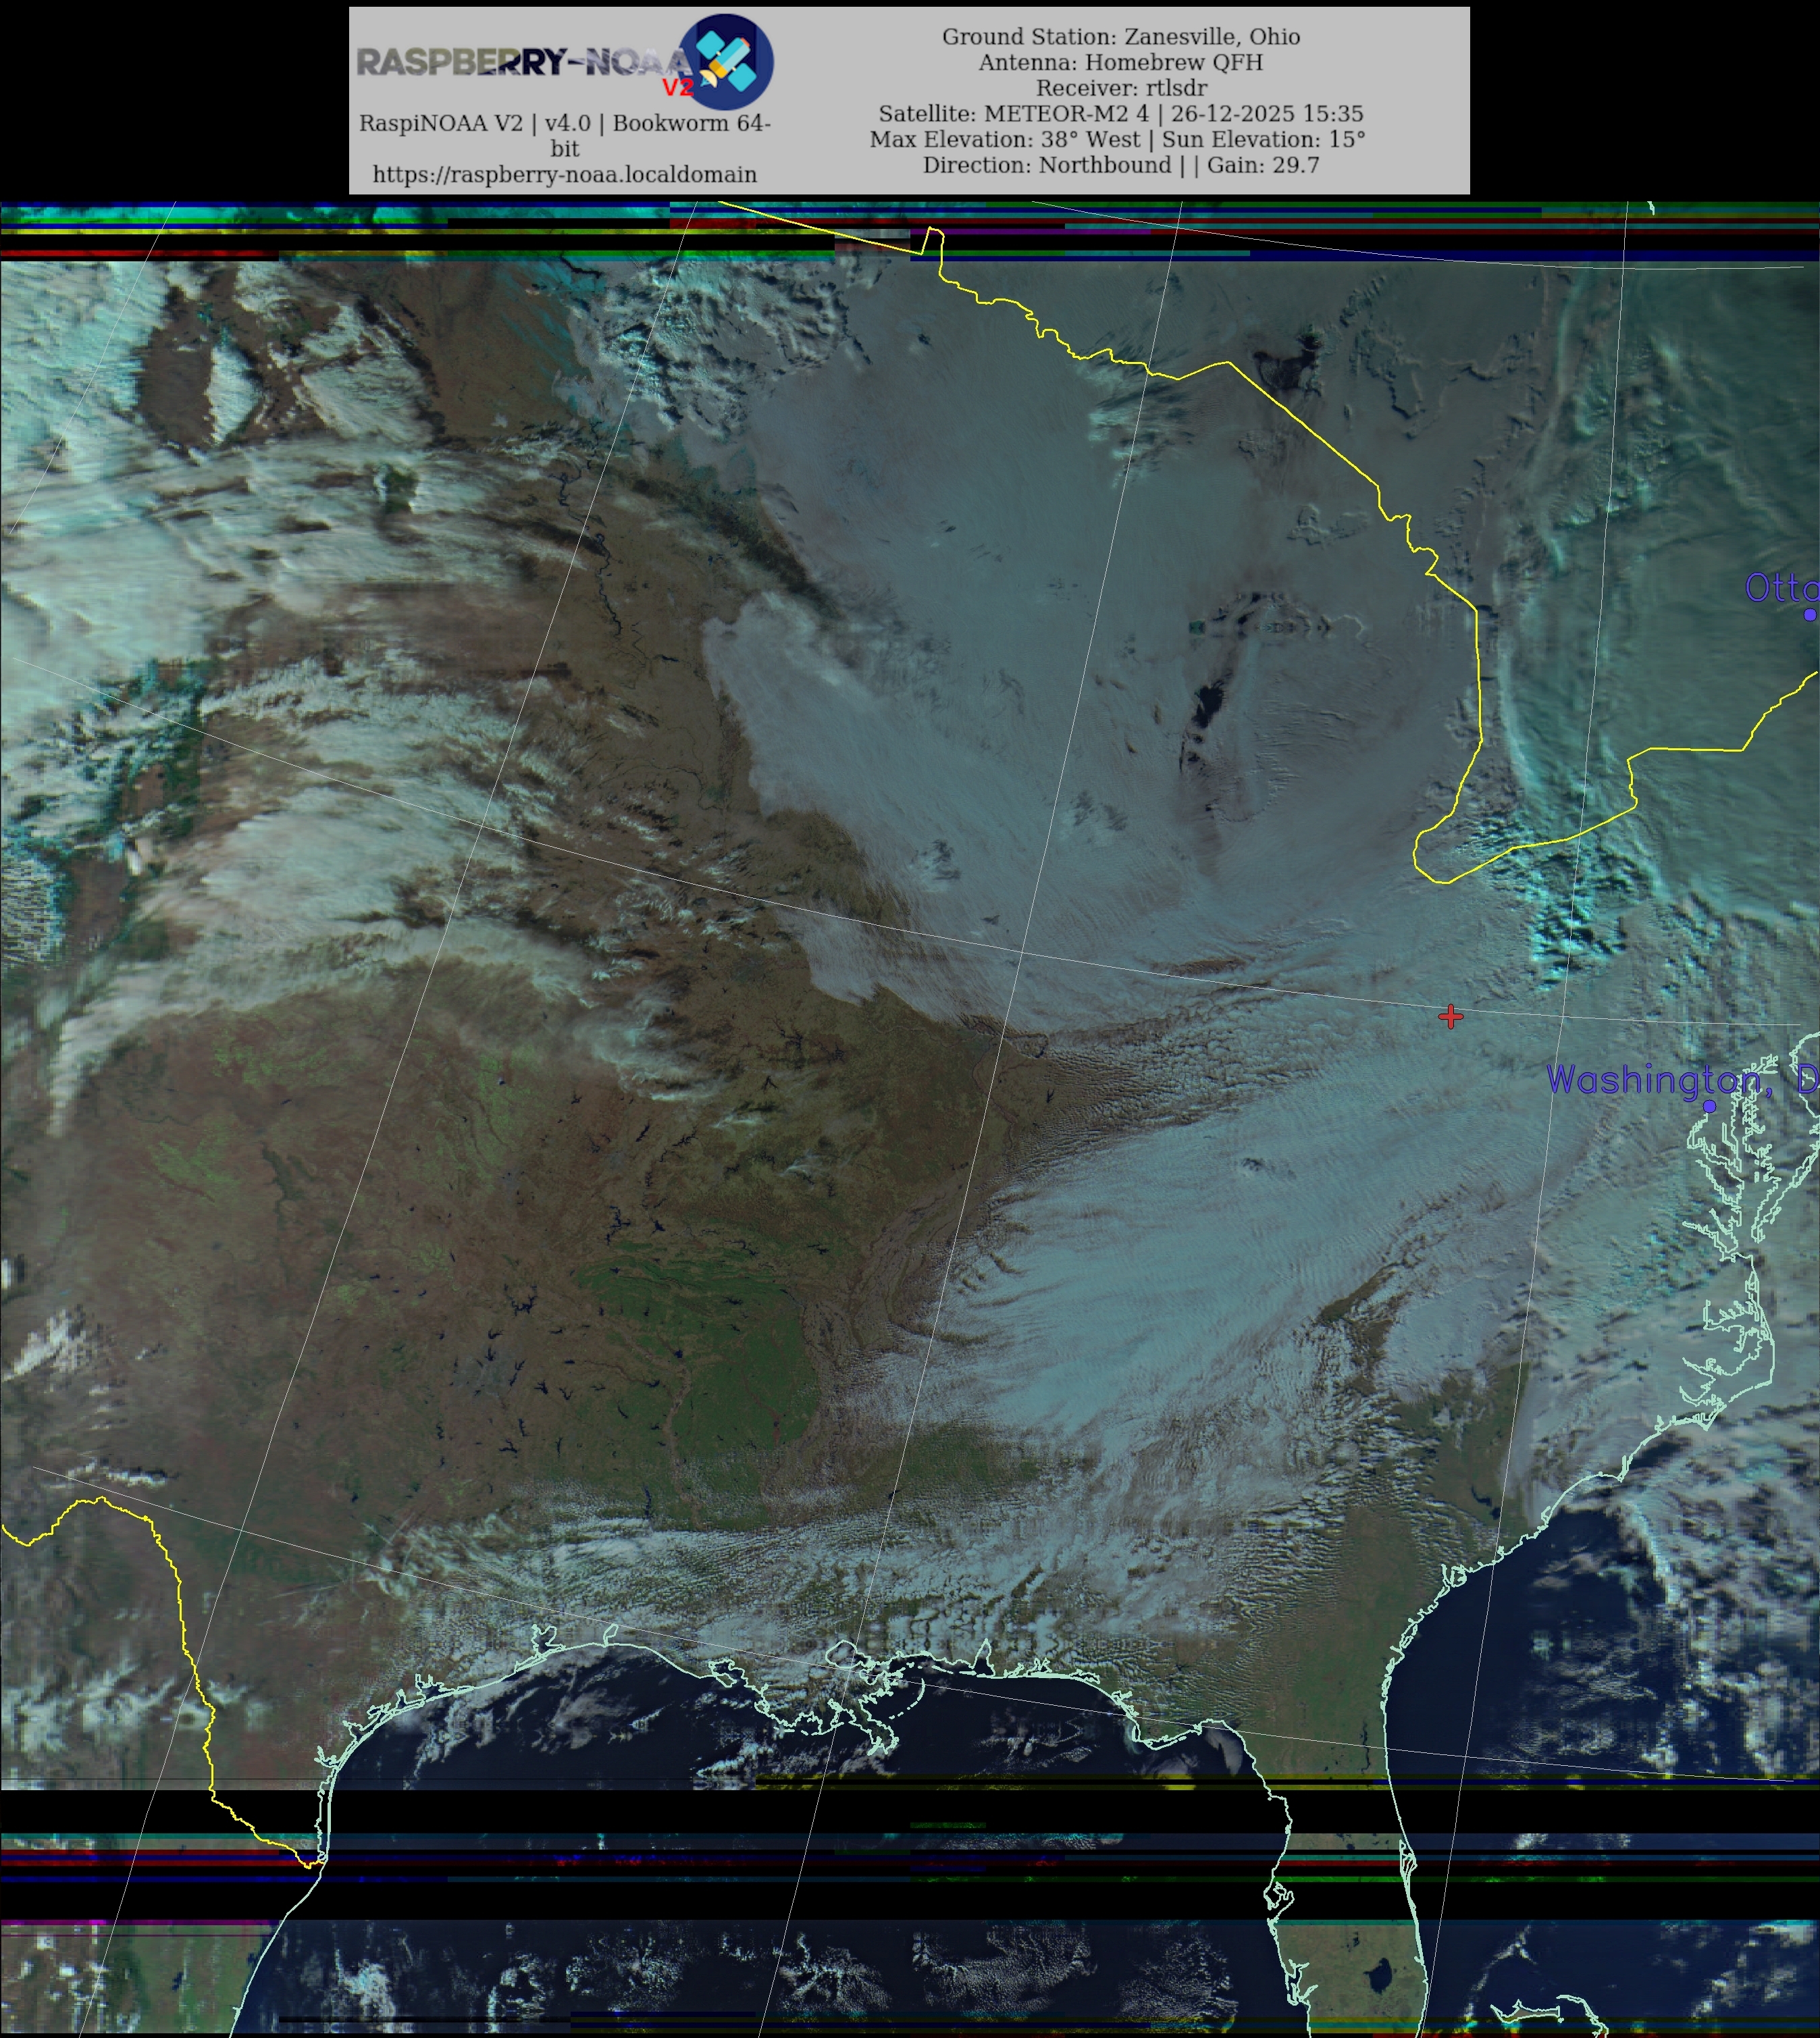Click the red V2 badge on logo
The height and width of the screenshot is (2038, 1820).
point(677,88)
